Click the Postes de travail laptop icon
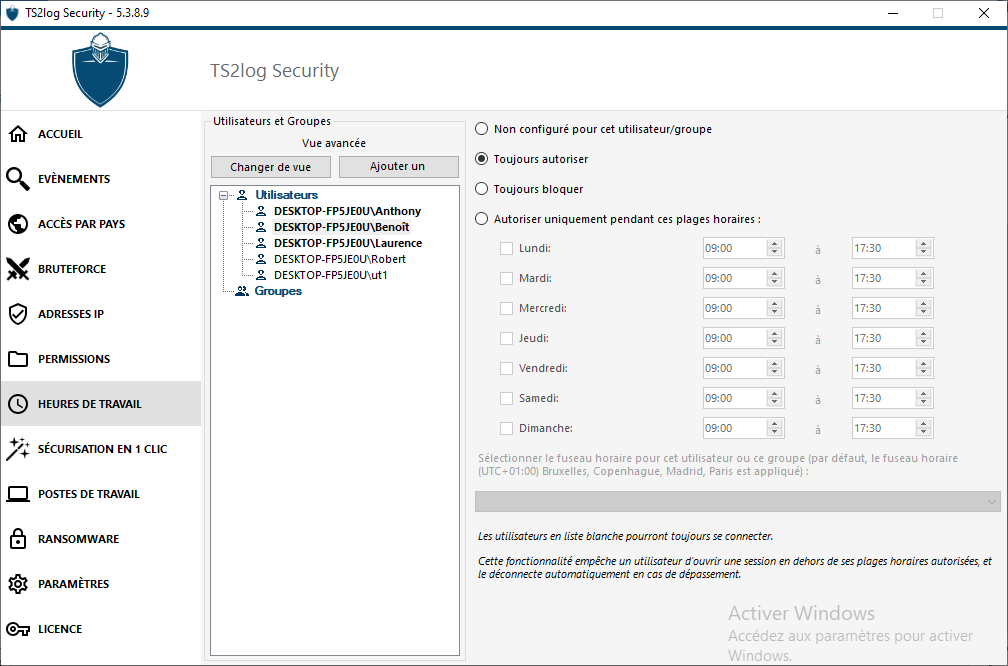 pos(18,494)
